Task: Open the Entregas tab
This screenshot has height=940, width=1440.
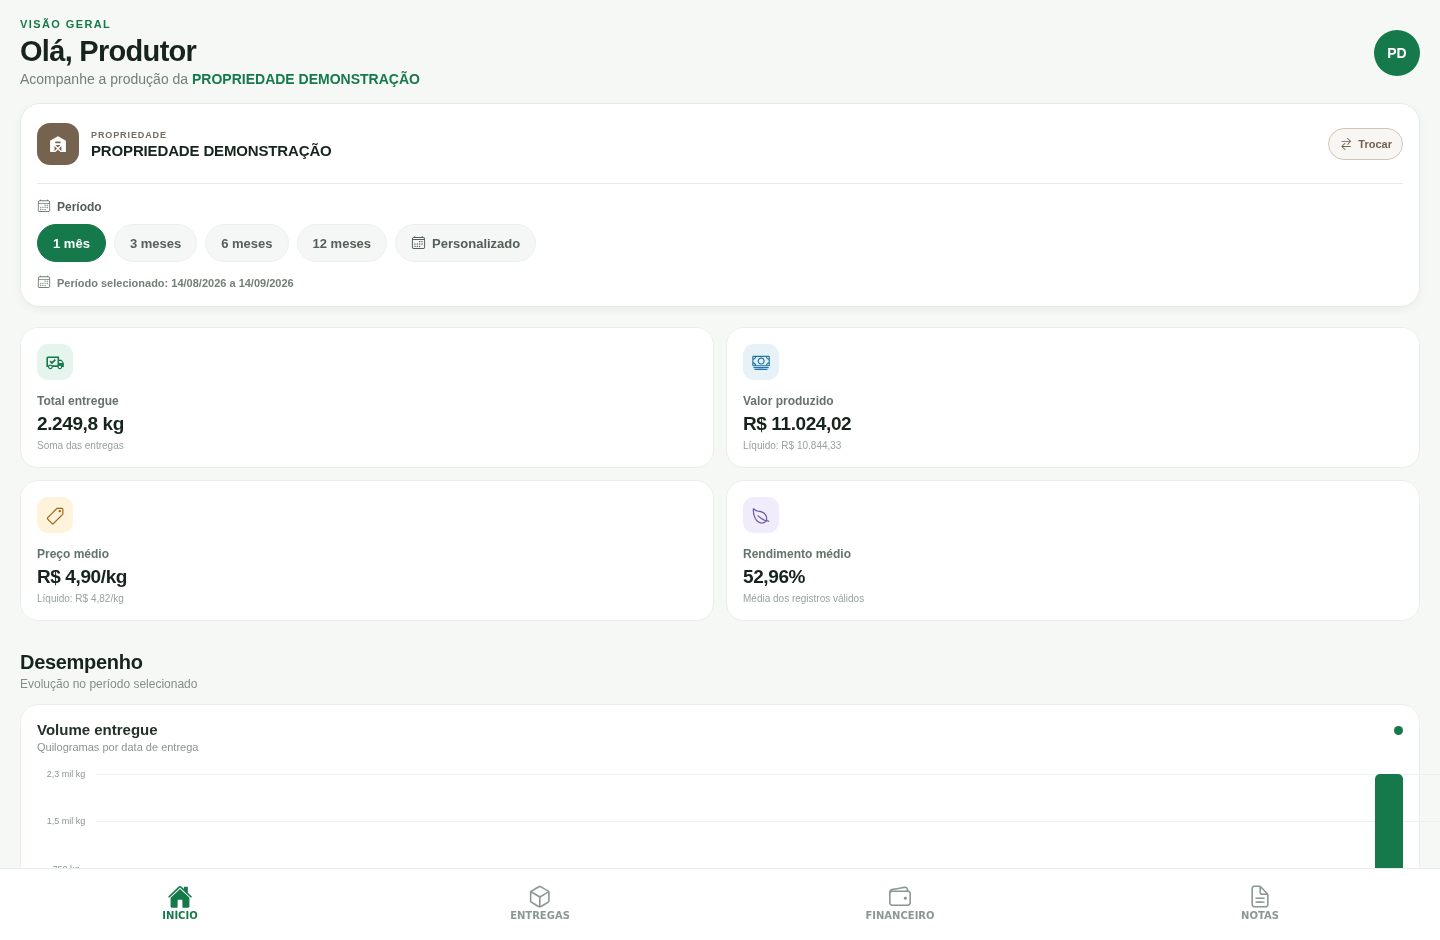Action: [540, 903]
